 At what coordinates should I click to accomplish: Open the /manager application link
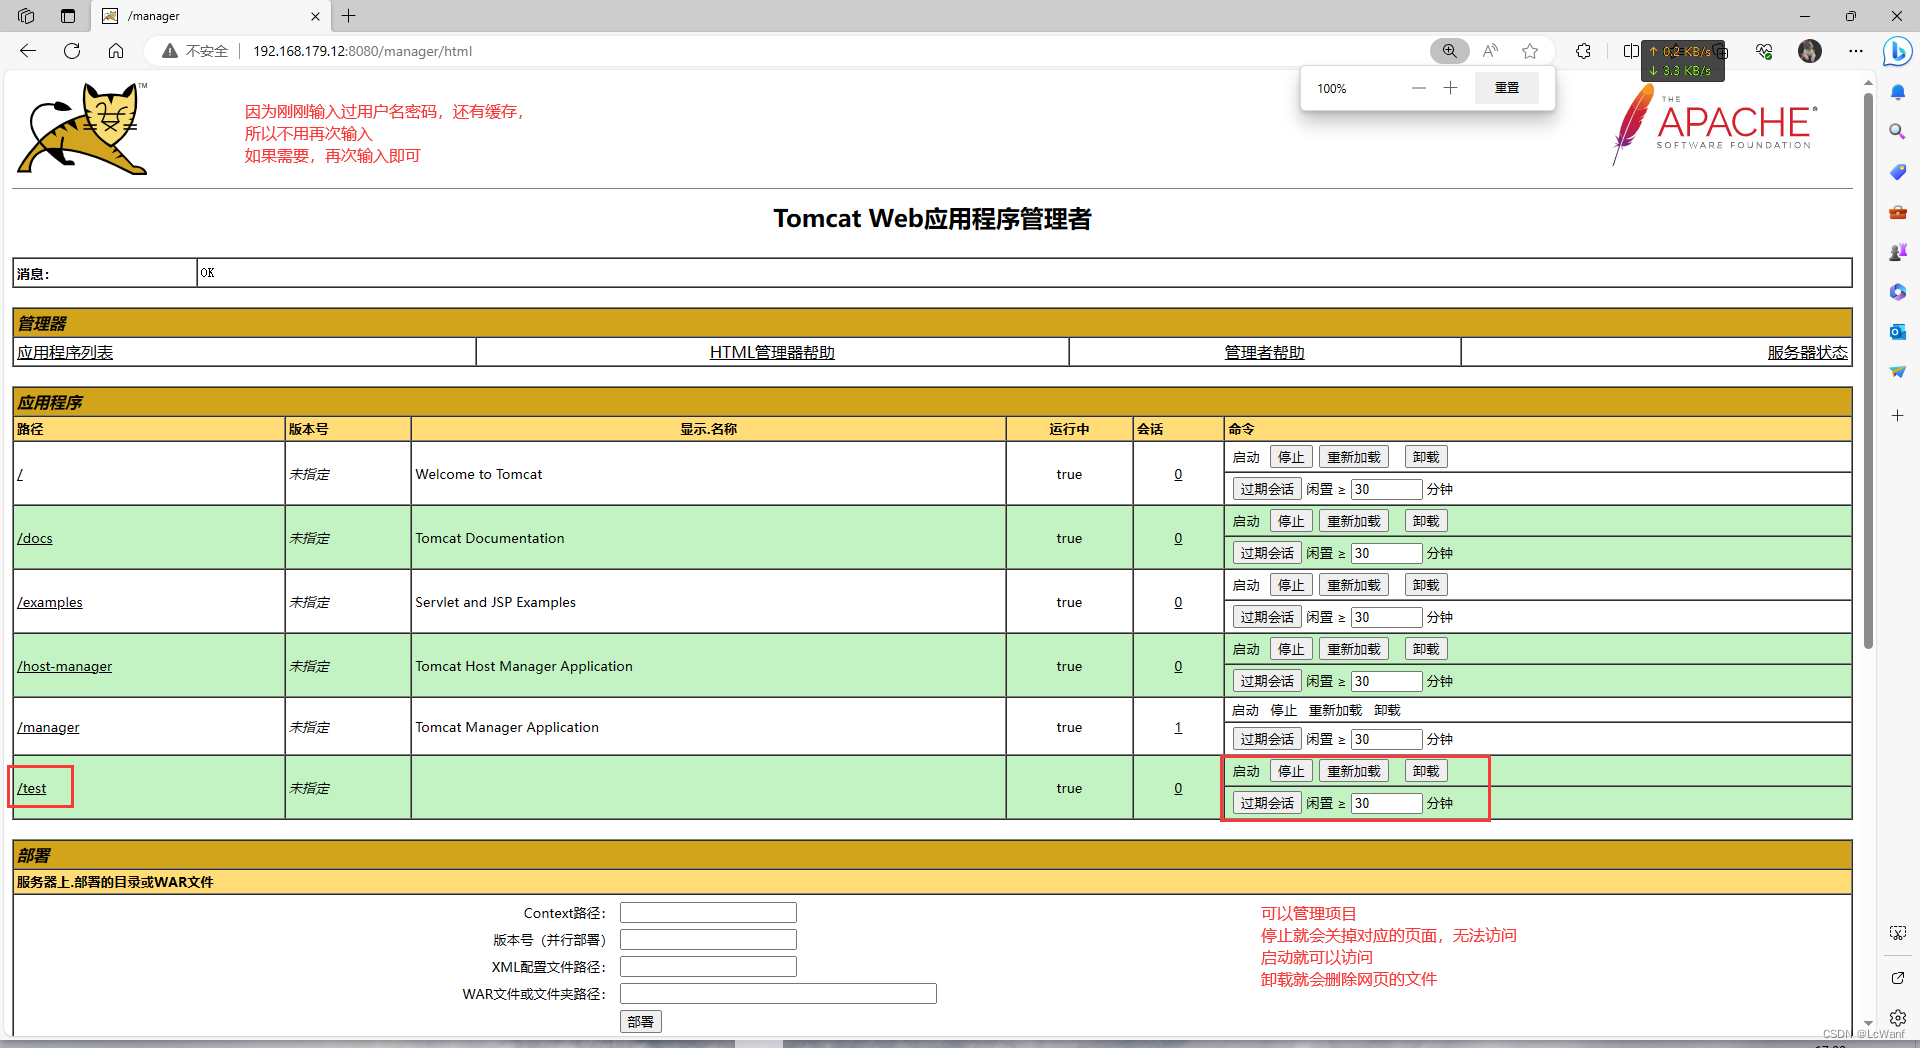pos(48,727)
